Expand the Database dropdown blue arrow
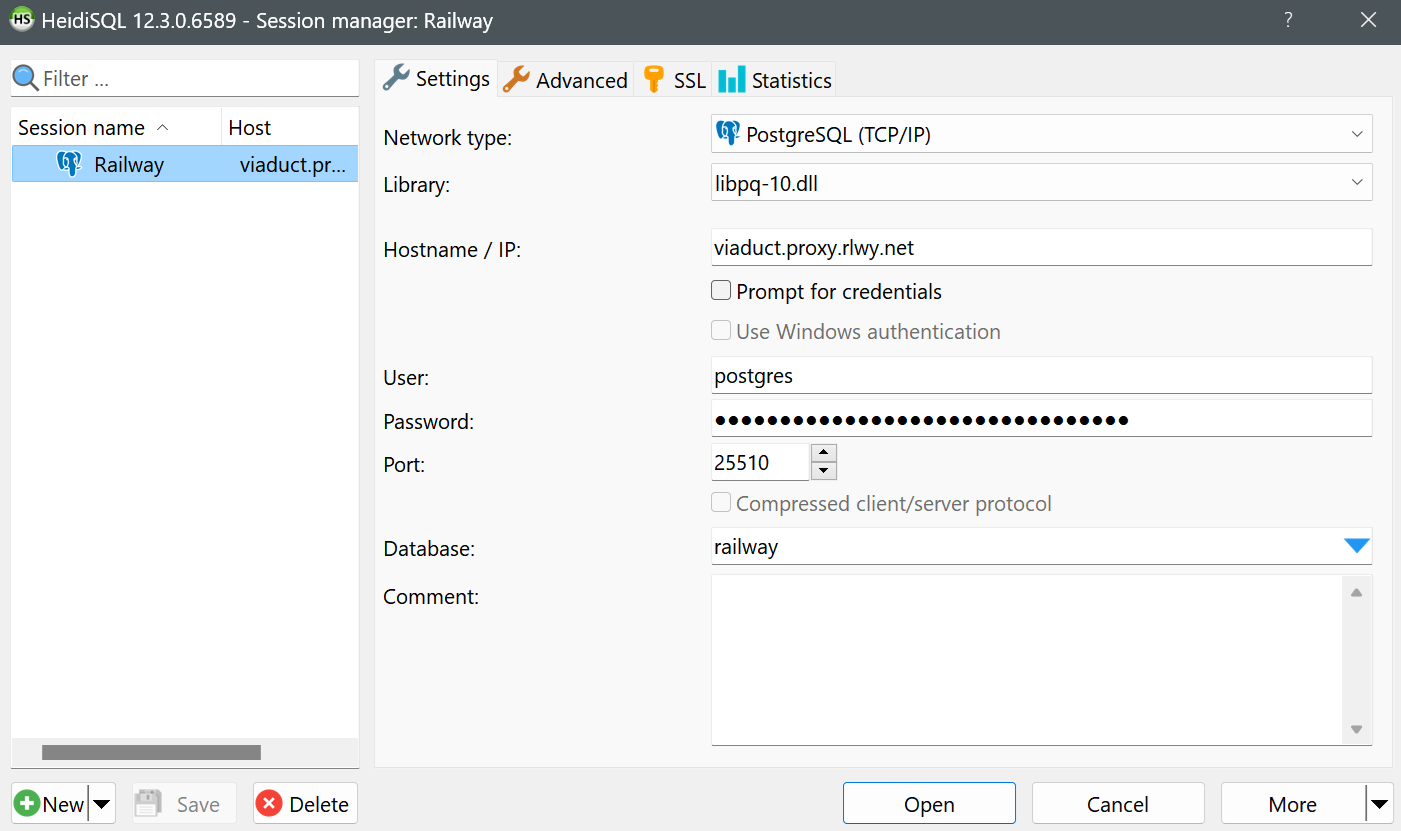The height and width of the screenshot is (831, 1401). coord(1356,546)
